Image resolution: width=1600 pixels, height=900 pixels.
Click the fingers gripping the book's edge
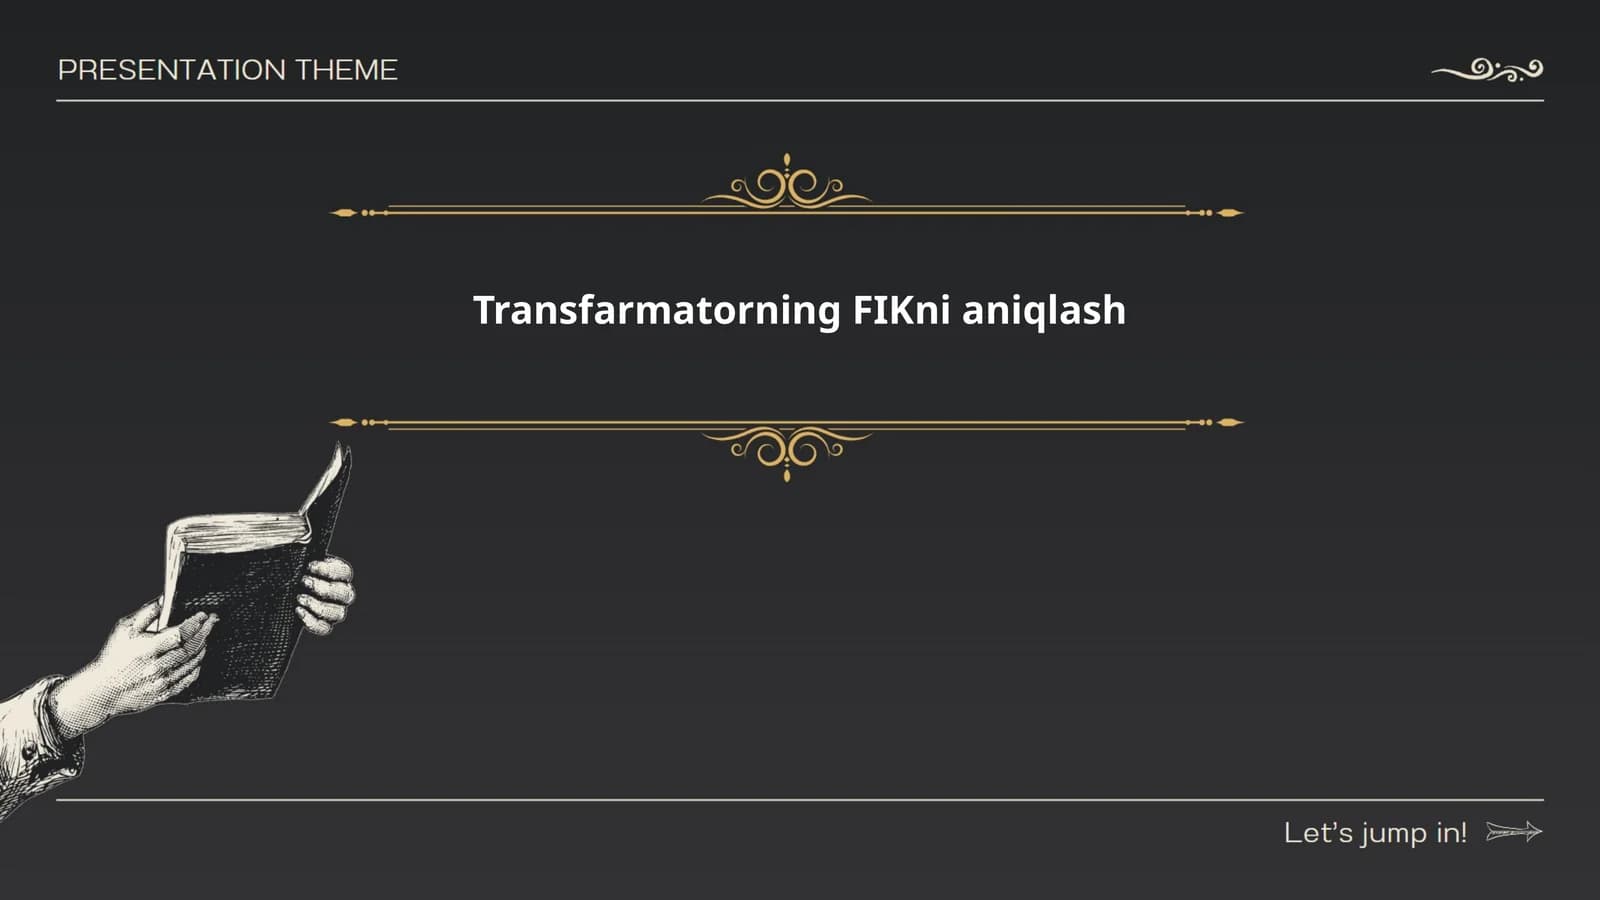[326, 594]
